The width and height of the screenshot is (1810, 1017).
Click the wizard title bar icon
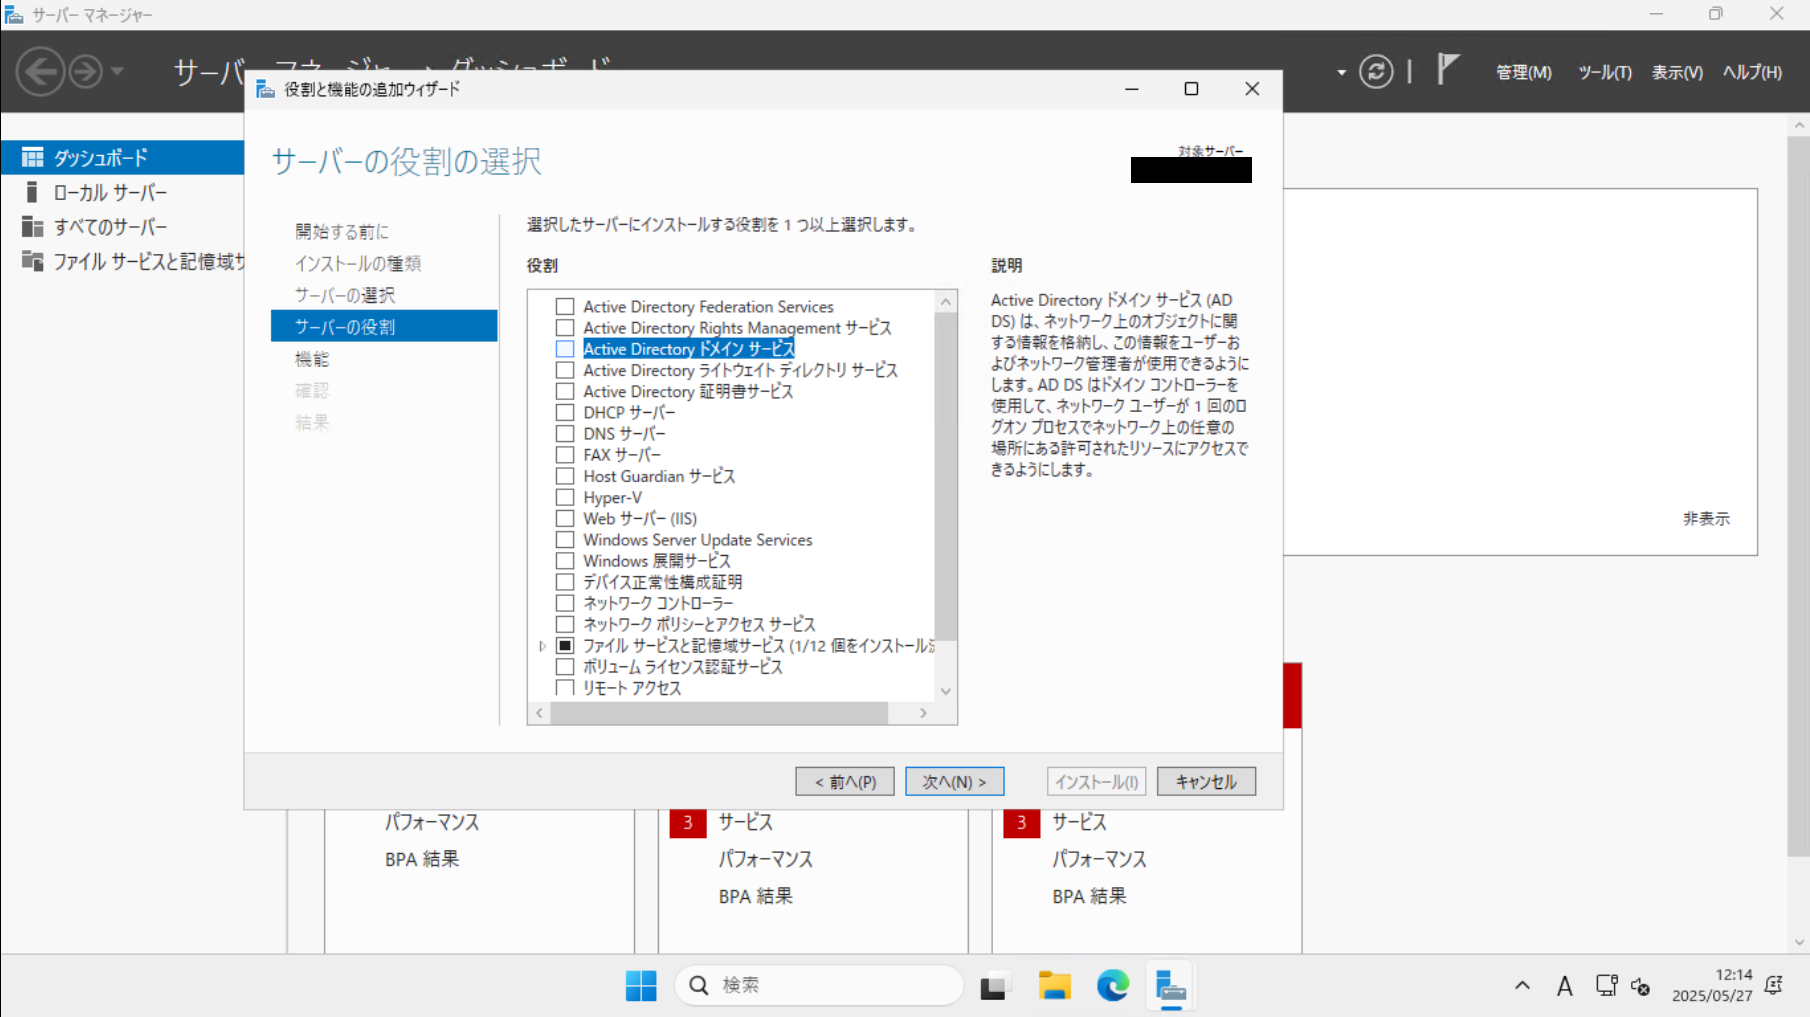265,89
